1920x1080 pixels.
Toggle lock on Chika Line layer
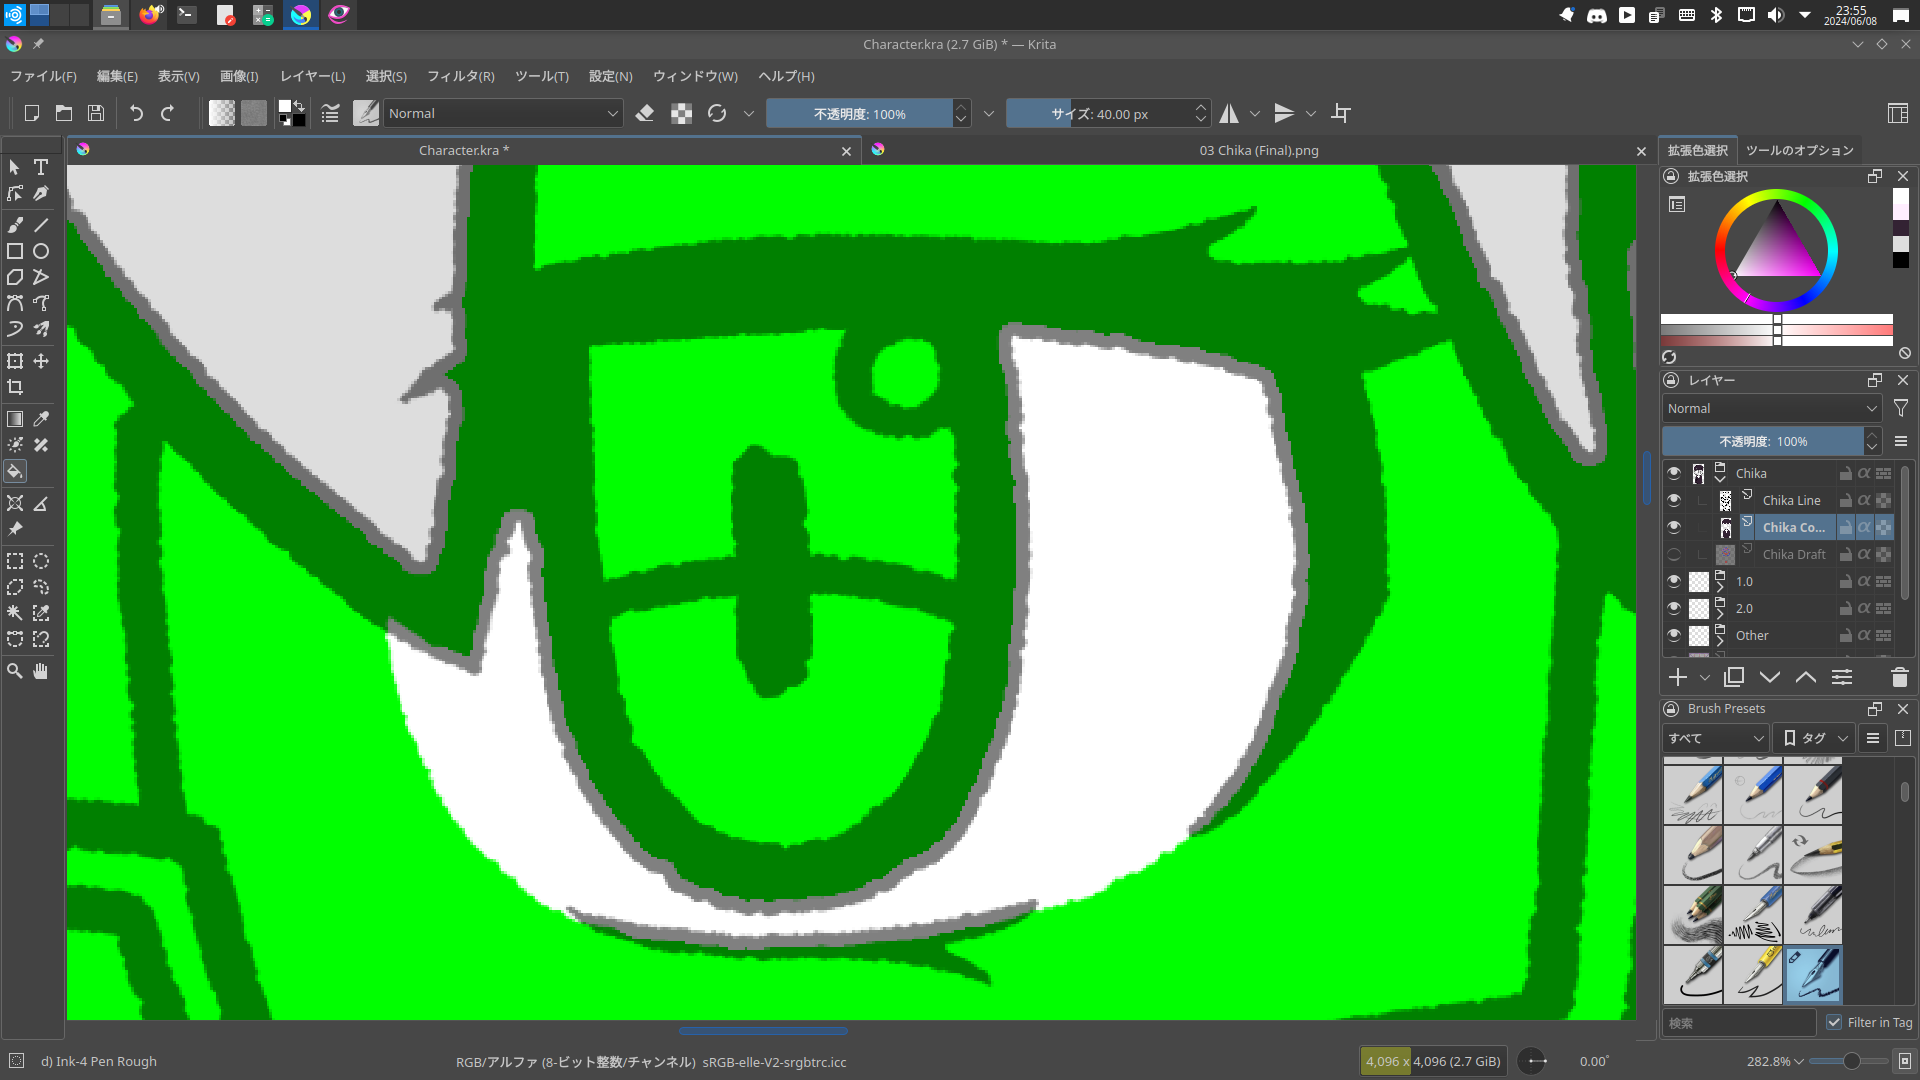[x=1846, y=500]
